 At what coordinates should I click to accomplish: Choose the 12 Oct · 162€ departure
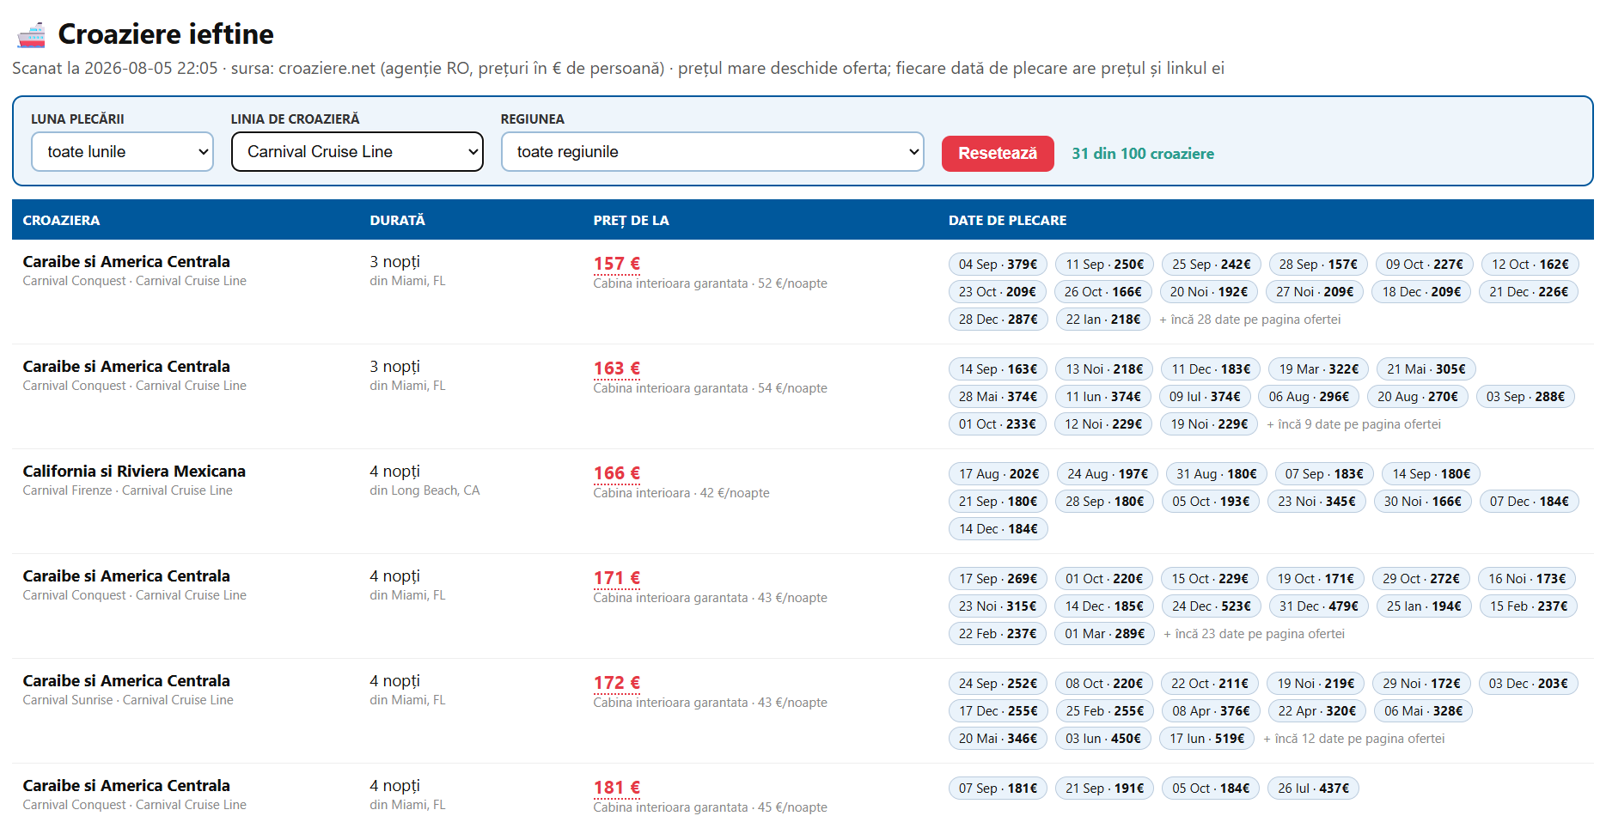pyautogui.click(x=1530, y=264)
